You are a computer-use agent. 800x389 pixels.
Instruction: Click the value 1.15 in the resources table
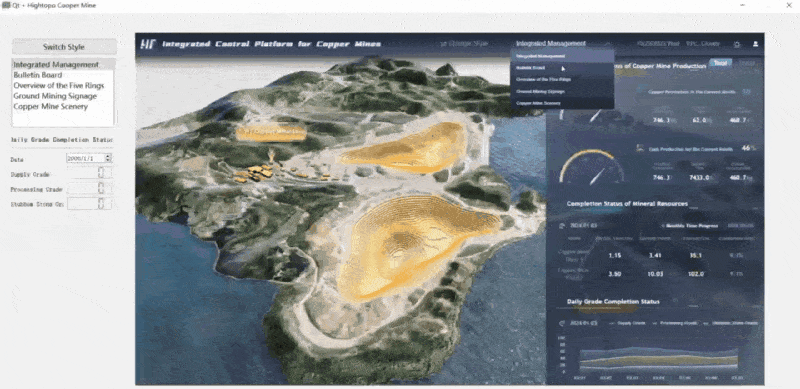point(615,255)
